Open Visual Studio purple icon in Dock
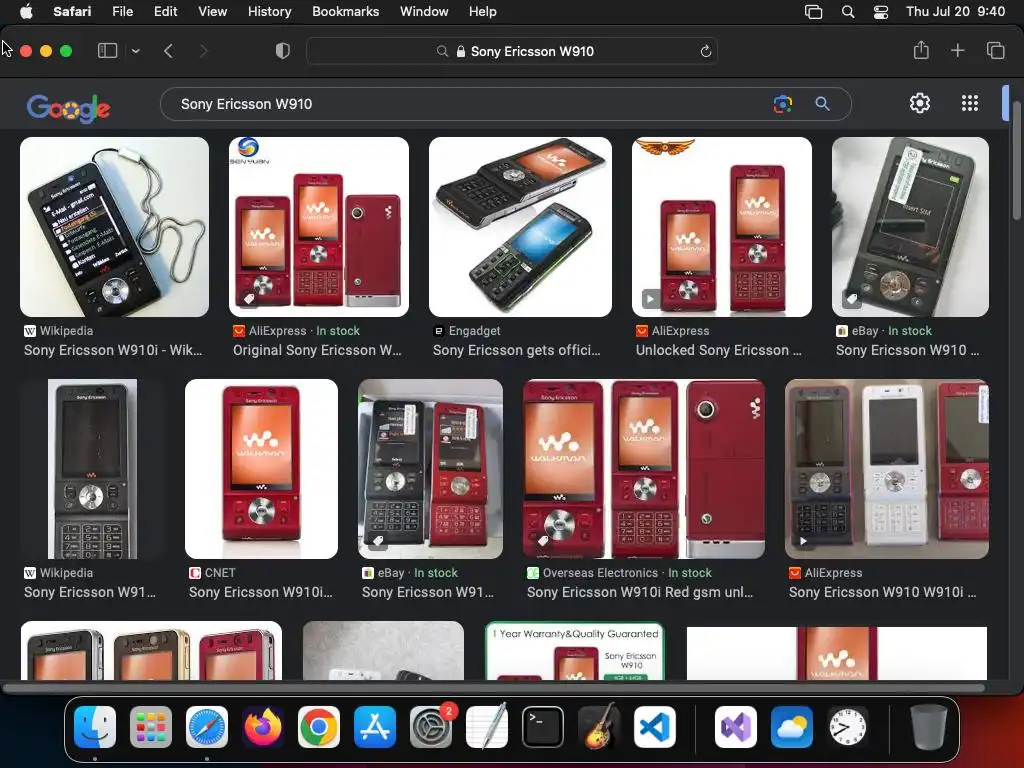1024x768 pixels. (x=736, y=727)
